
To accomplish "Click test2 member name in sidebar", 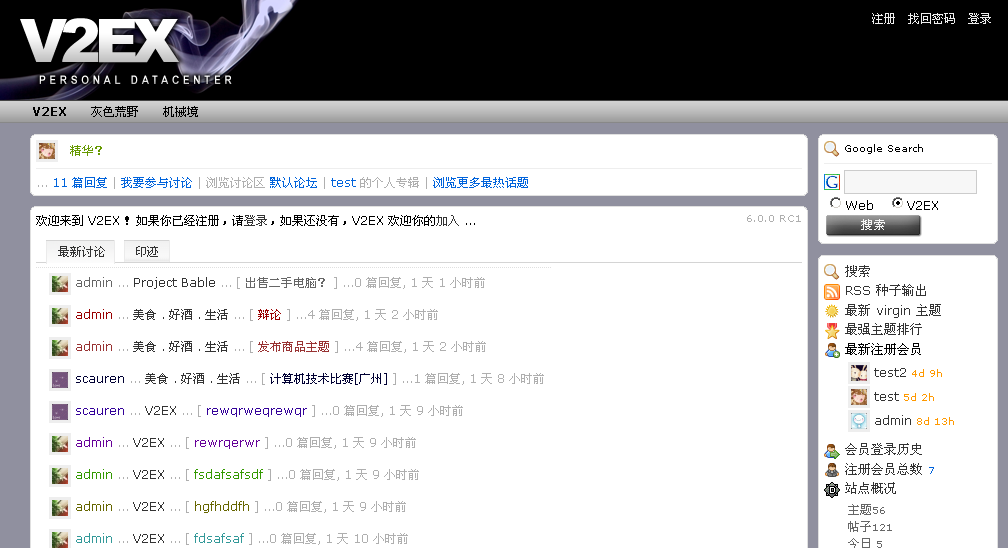I will [x=890, y=372].
